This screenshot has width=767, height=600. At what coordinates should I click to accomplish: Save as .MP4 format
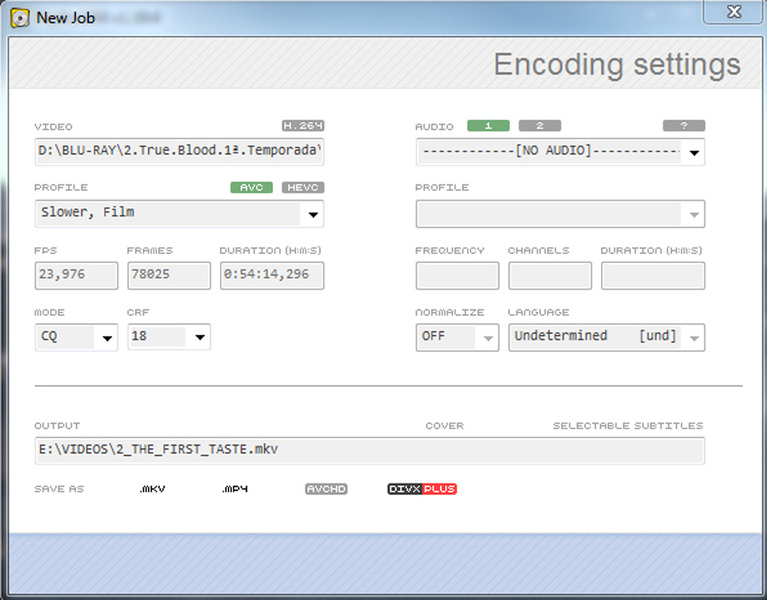[x=235, y=489]
